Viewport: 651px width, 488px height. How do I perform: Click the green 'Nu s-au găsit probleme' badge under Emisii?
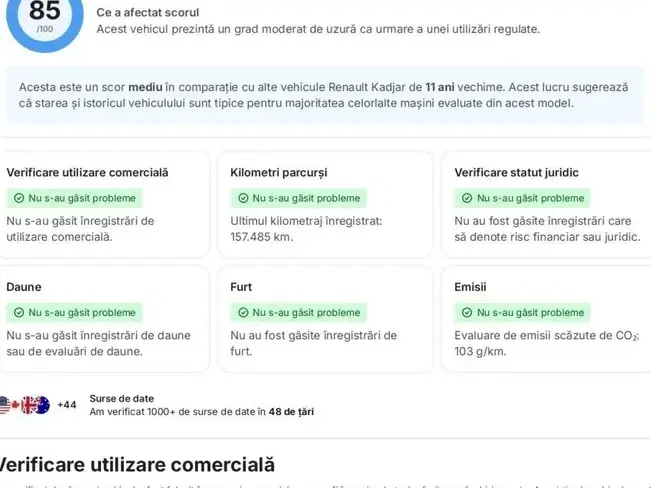(x=522, y=312)
